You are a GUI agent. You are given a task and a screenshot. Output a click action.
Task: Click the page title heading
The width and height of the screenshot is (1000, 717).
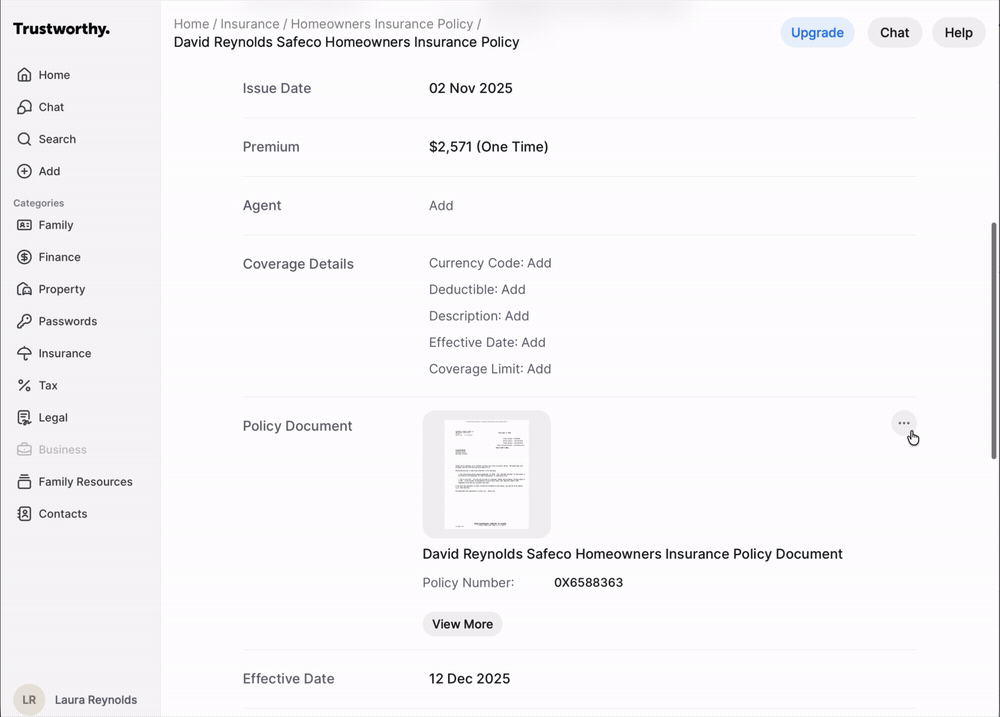coord(346,42)
